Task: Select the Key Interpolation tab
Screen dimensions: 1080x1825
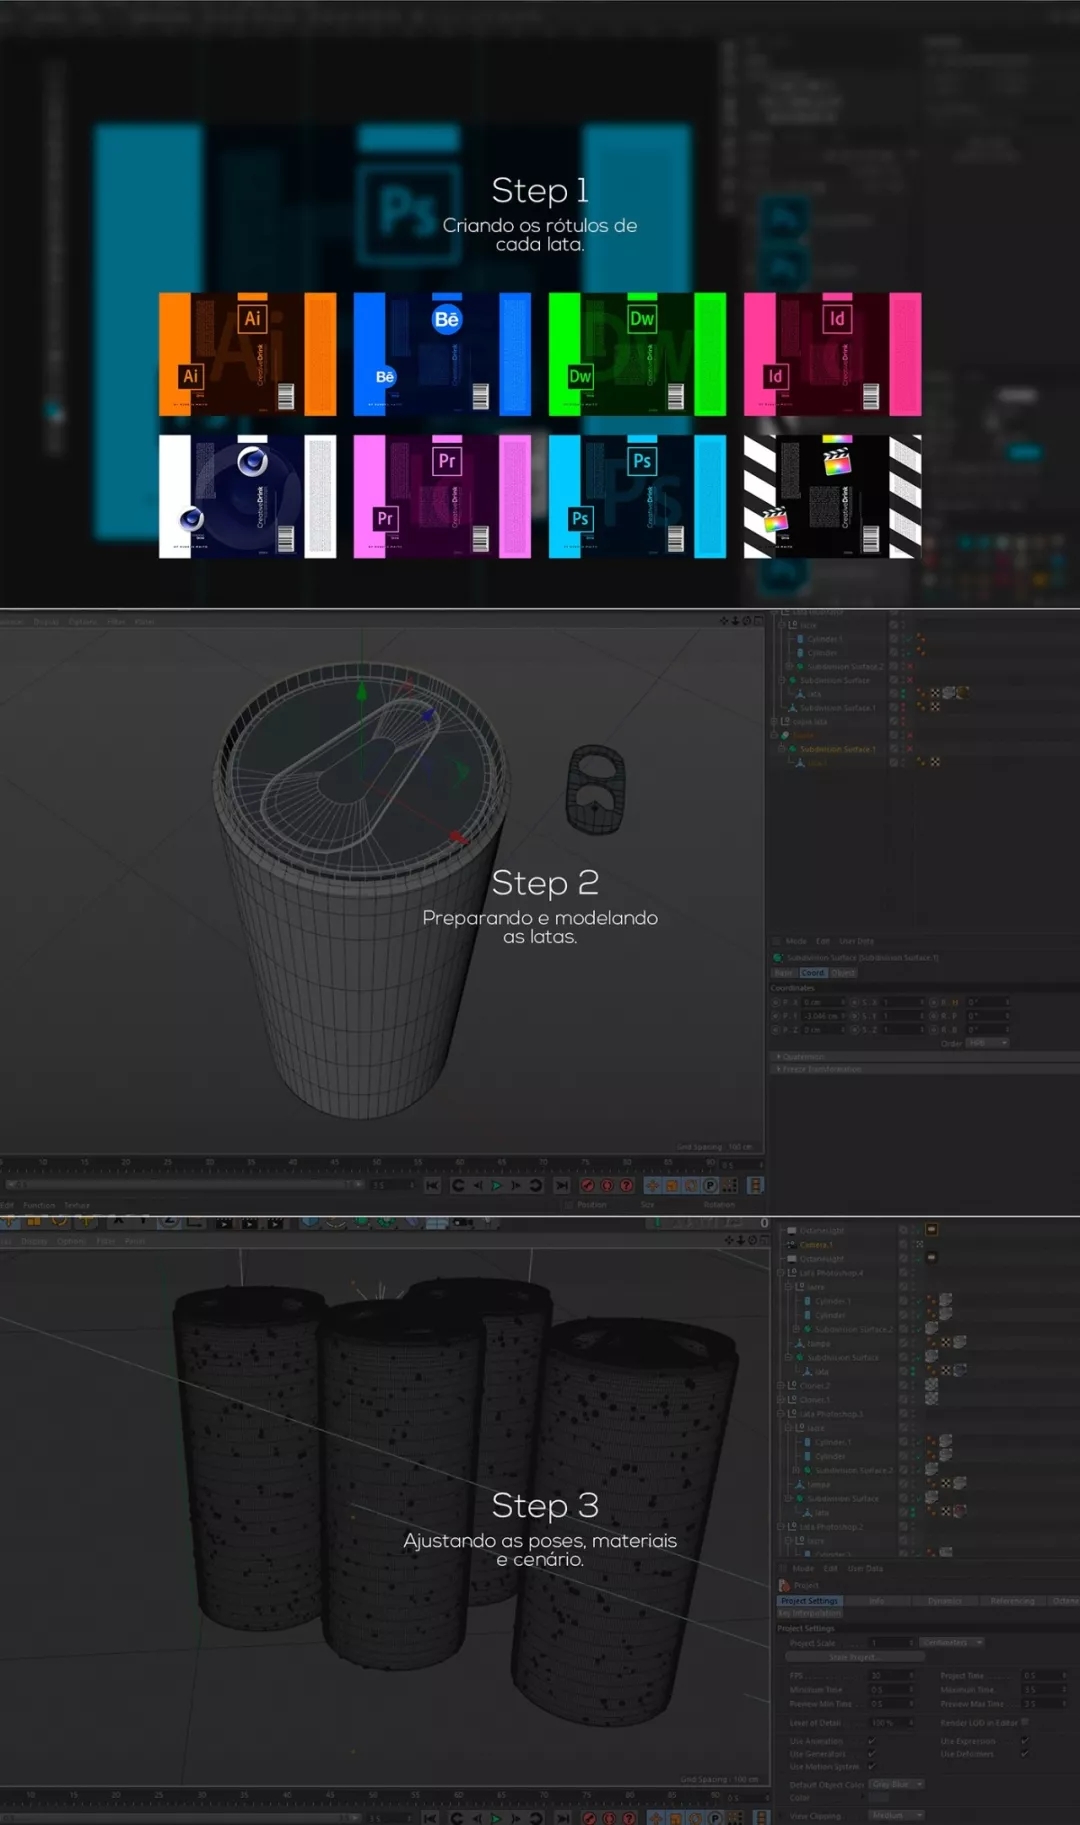Action: [810, 1613]
